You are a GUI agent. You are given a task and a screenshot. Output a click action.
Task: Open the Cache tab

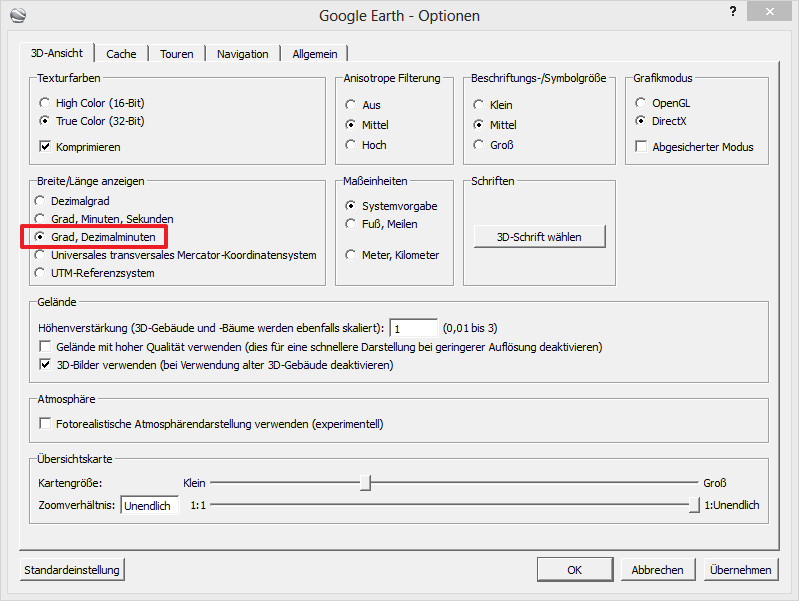tap(121, 54)
